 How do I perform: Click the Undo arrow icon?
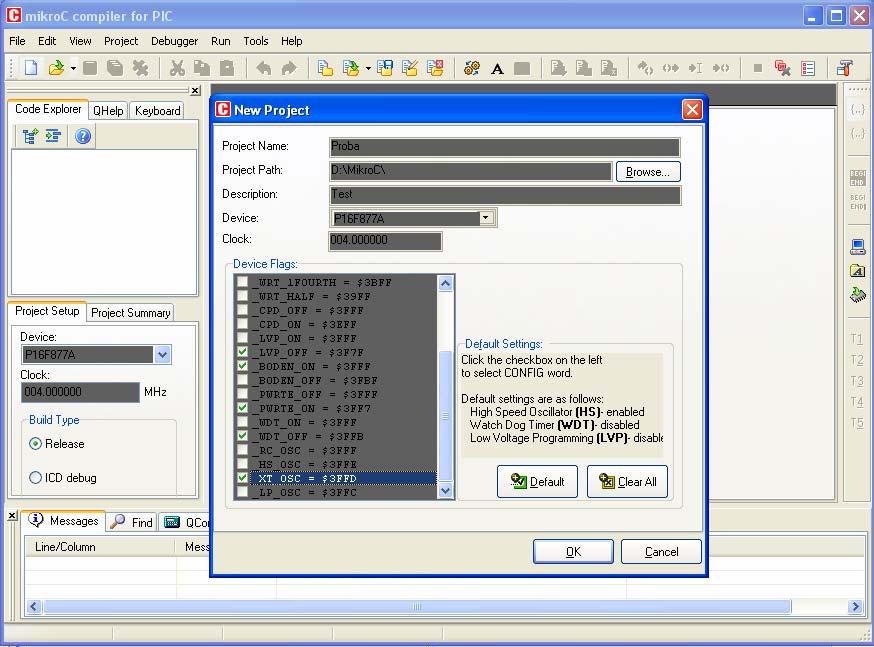pyautogui.click(x=264, y=68)
